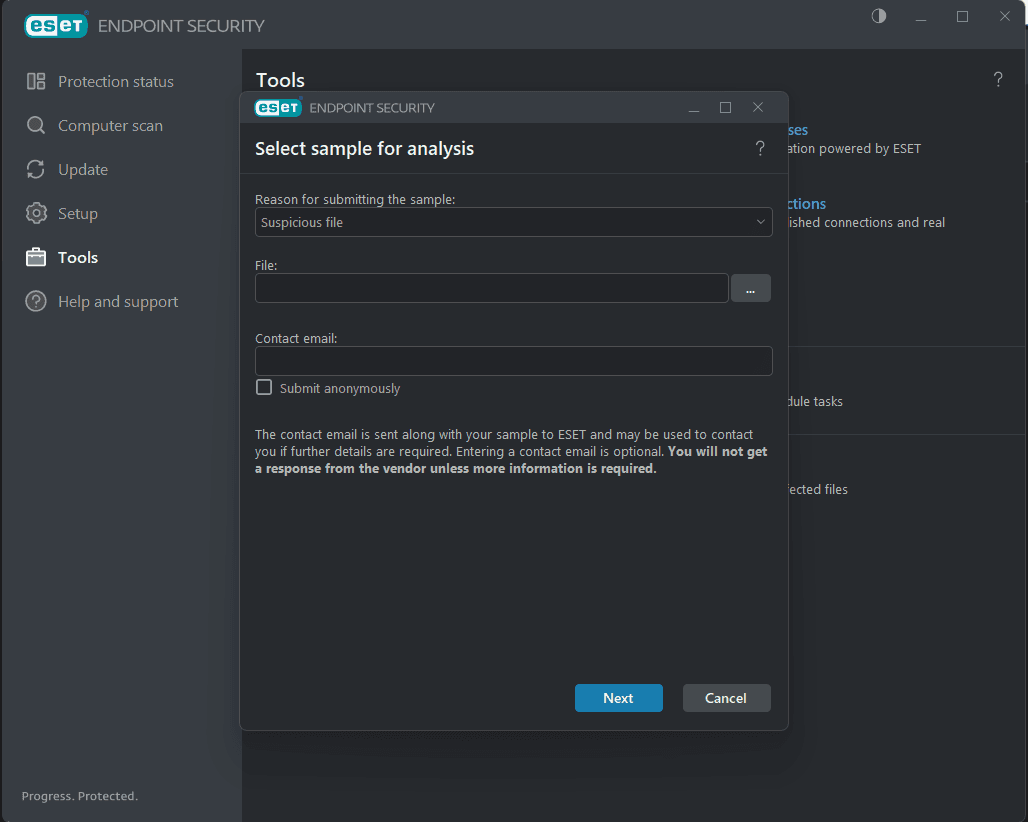Viewport: 1028px width, 822px height.
Task: Open help for Select sample dialog
Action: (760, 149)
